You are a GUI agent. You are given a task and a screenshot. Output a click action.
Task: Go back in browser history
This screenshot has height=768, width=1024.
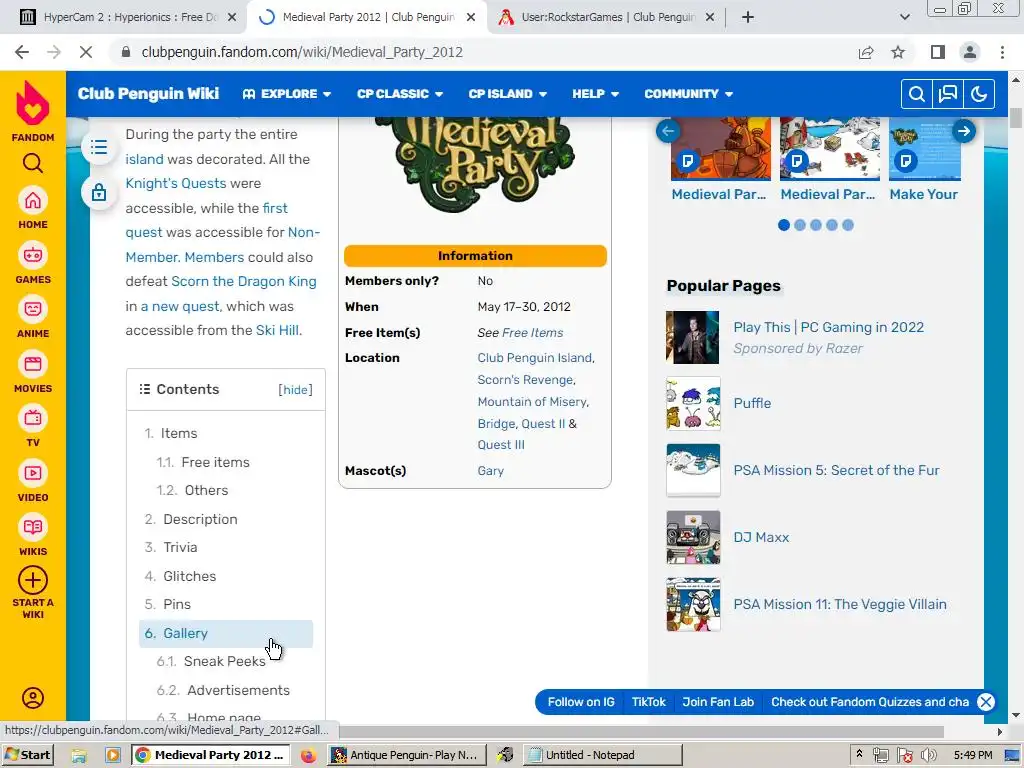tap(22, 52)
